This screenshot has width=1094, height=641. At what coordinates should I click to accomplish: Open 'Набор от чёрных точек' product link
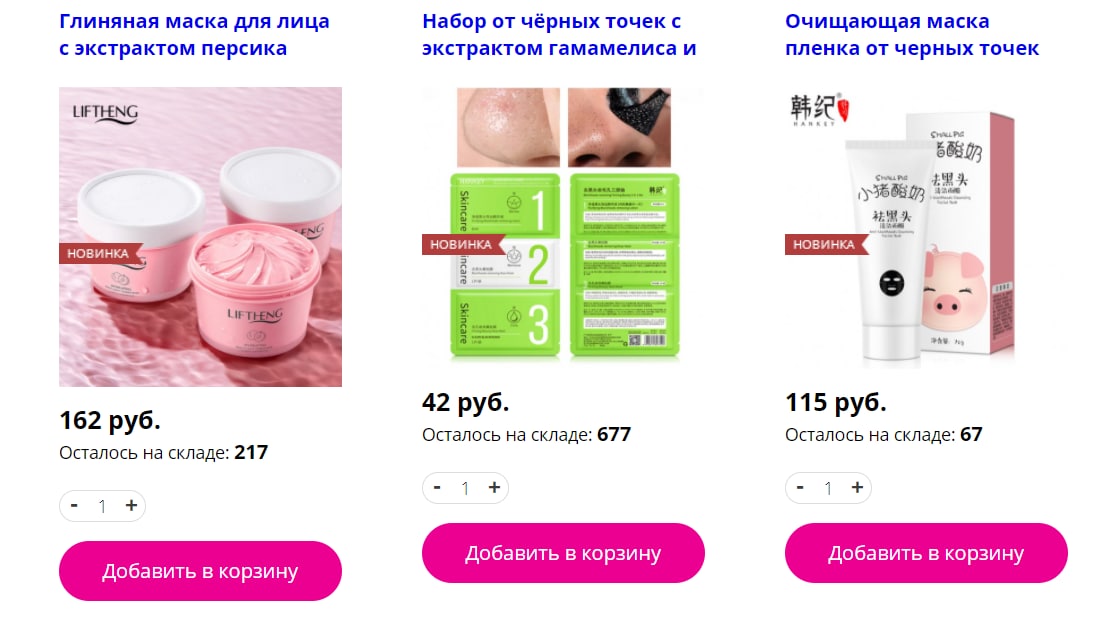point(559,35)
